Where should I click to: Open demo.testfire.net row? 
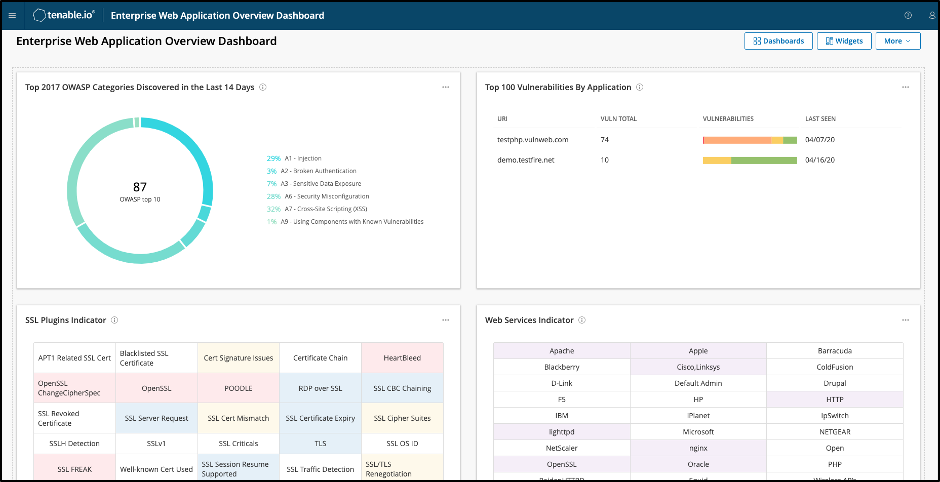point(698,160)
